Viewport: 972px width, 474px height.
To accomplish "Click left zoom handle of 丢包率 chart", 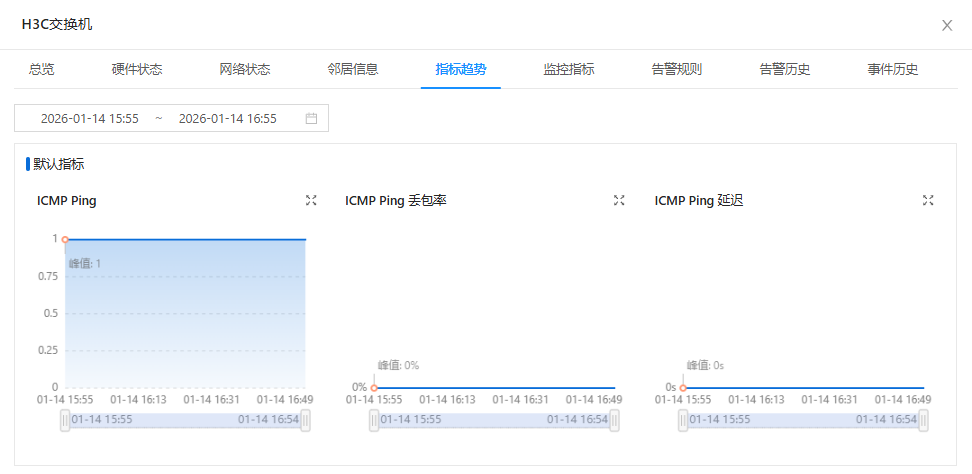I will [x=374, y=421].
